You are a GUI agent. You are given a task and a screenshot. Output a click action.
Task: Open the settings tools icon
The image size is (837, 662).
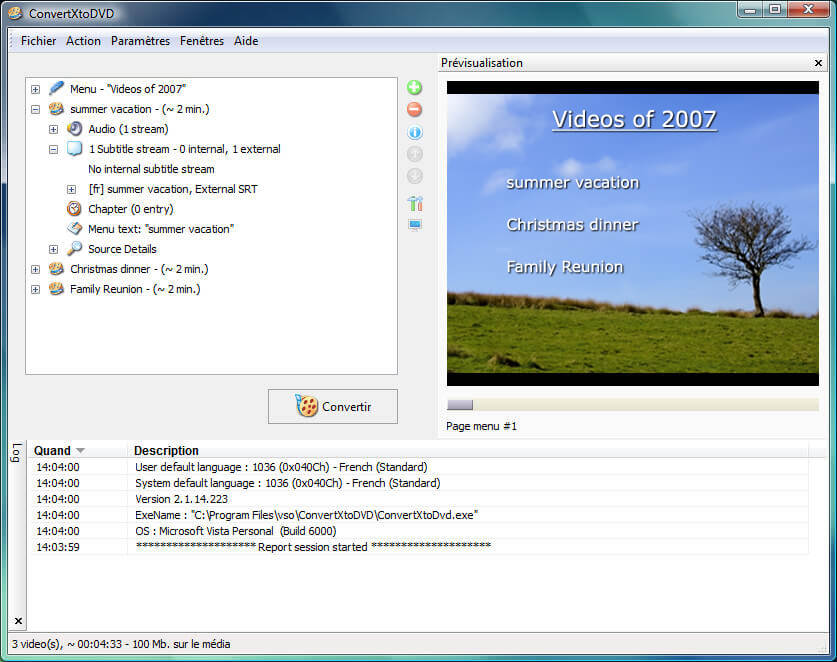click(414, 203)
